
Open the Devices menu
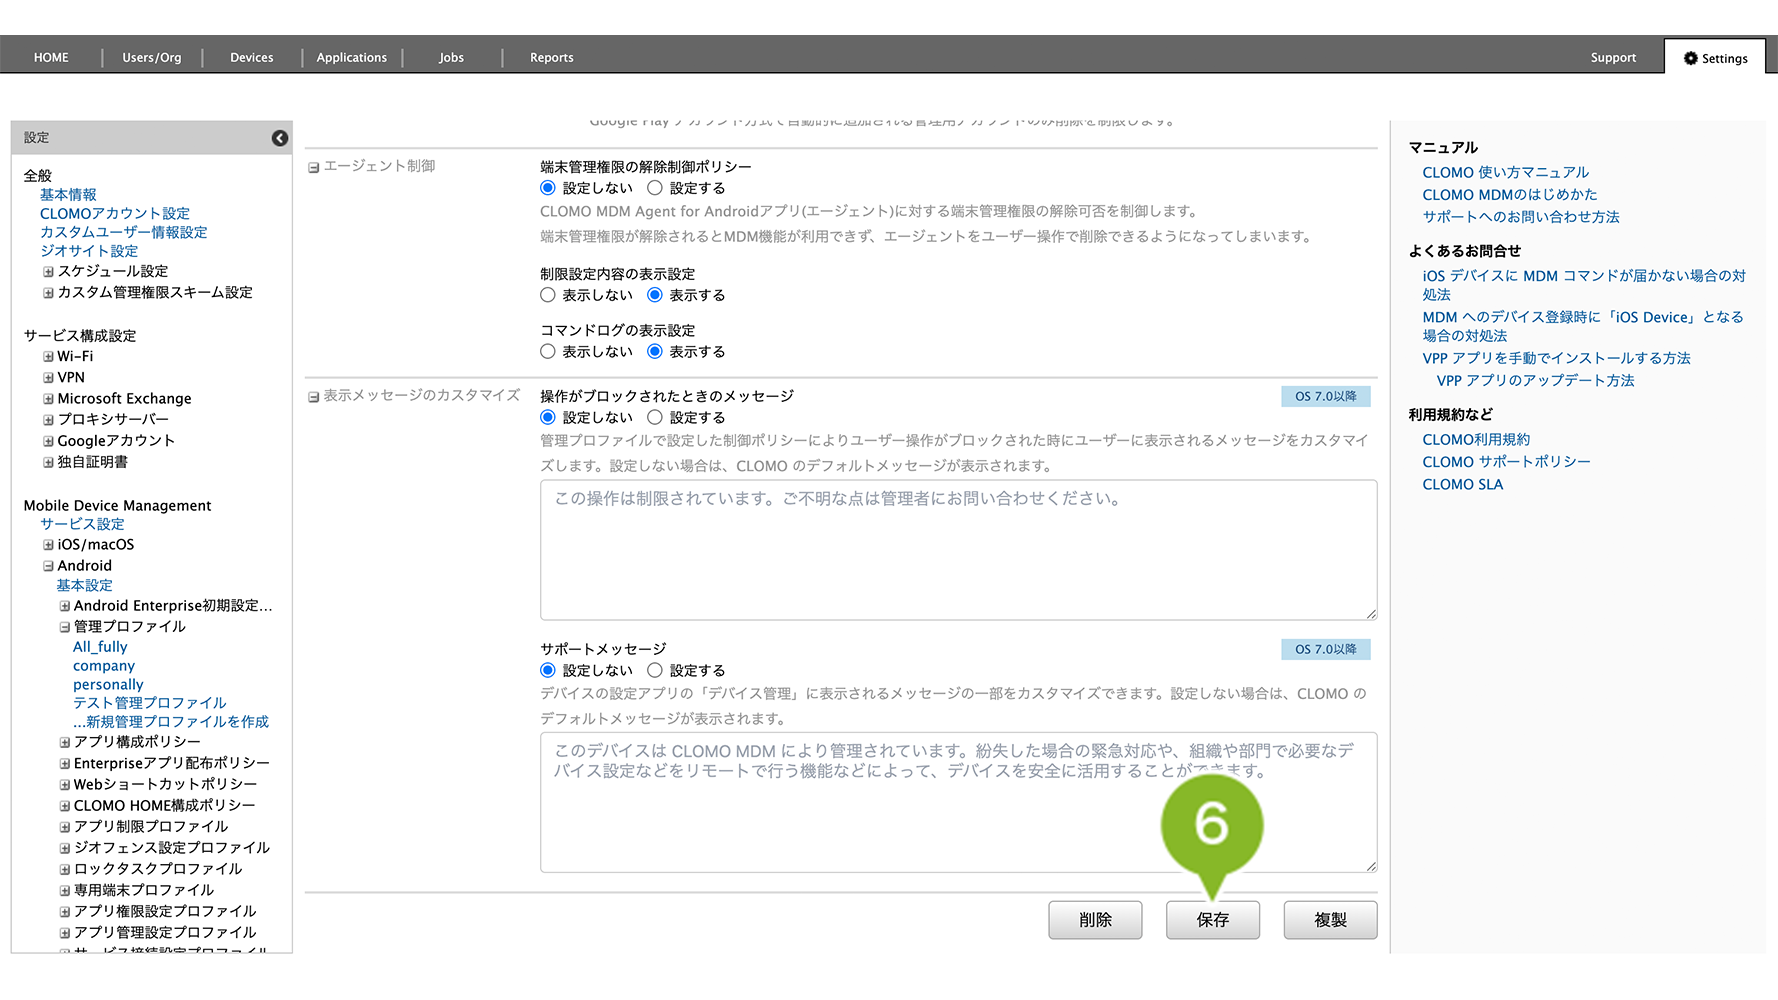[x=251, y=58]
